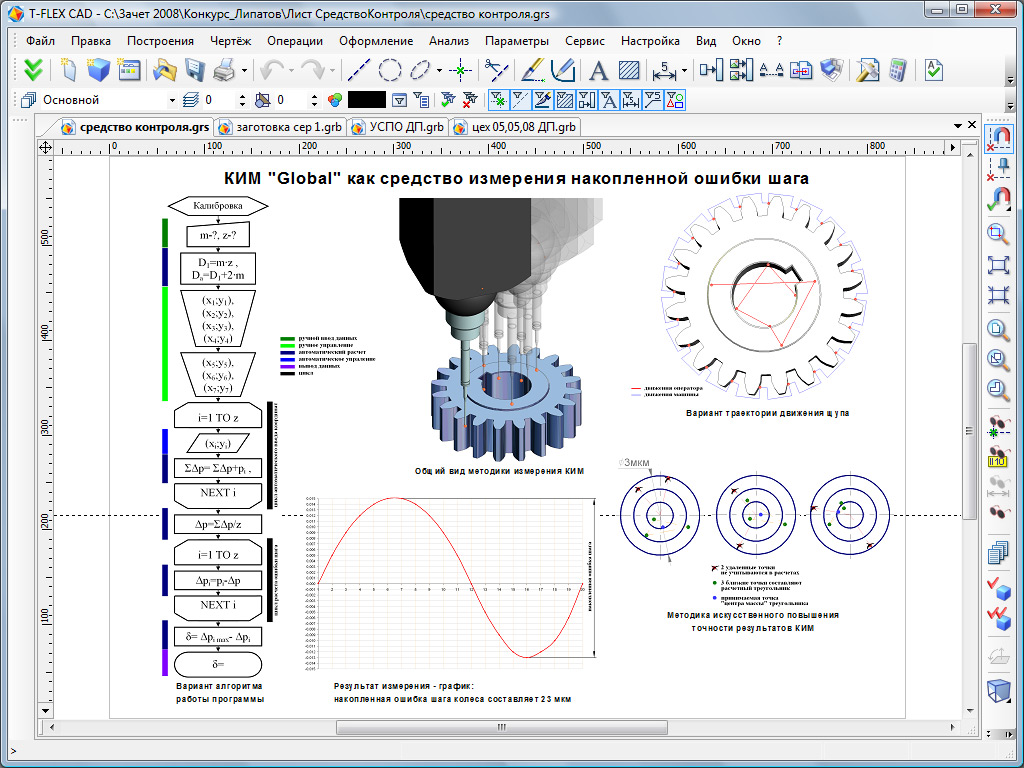Select the construction line tool

(x=359, y=70)
